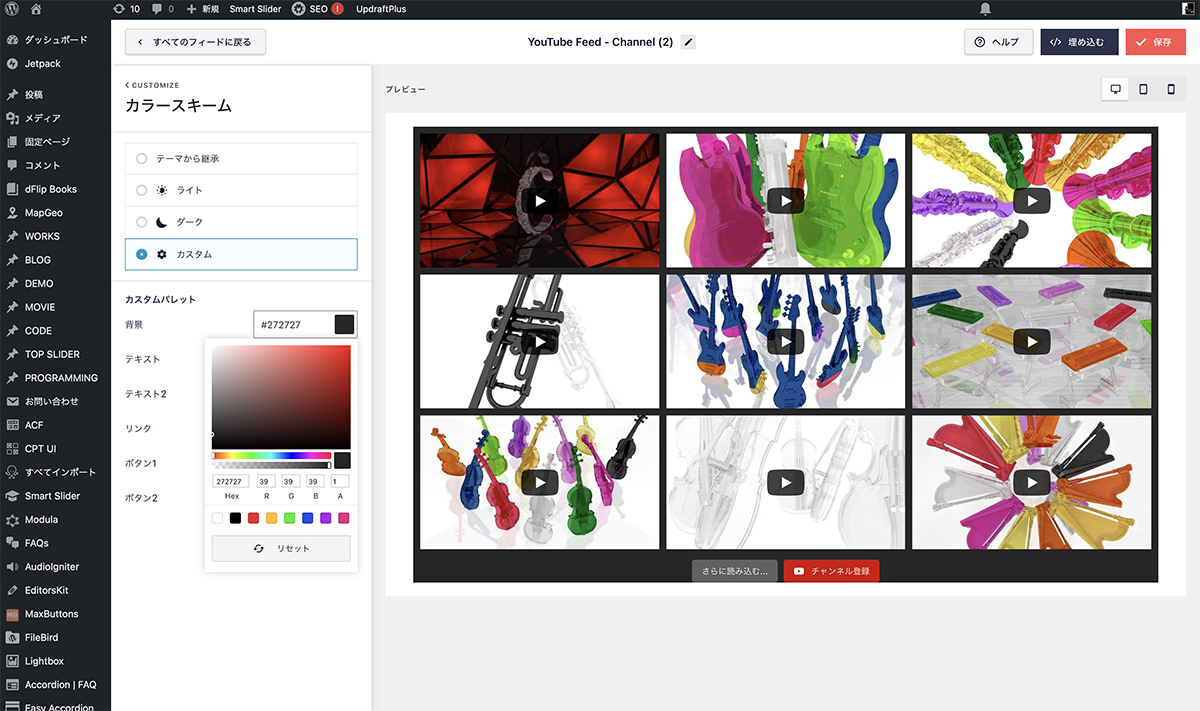Click the WordPress logo icon
Screen dimensions: 1200x711
[x=12, y=8]
